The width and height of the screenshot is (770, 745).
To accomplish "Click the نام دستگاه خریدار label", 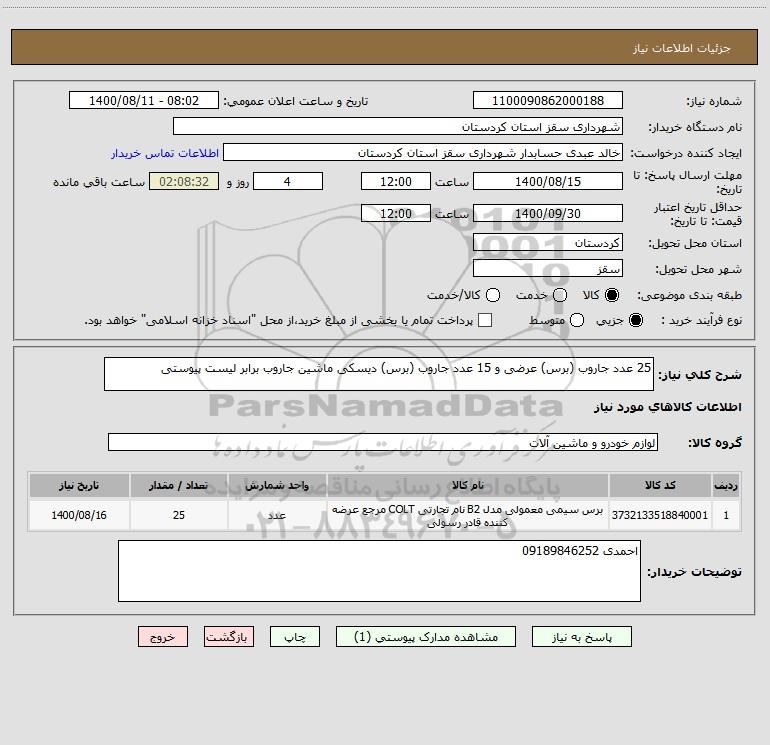I will (x=695, y=128).
